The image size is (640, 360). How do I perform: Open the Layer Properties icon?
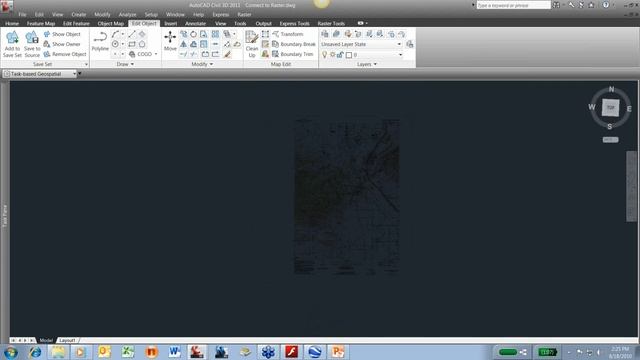325,34
